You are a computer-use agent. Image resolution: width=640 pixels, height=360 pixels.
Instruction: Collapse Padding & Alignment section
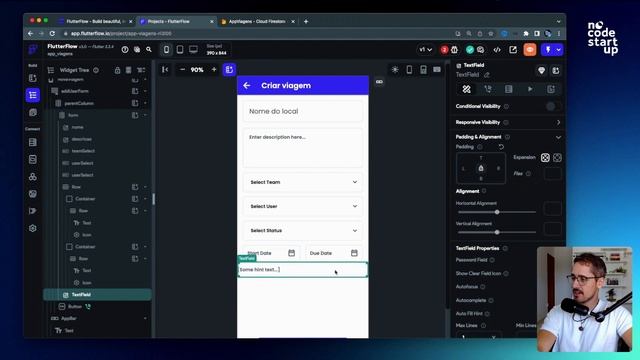coord(558,137)
